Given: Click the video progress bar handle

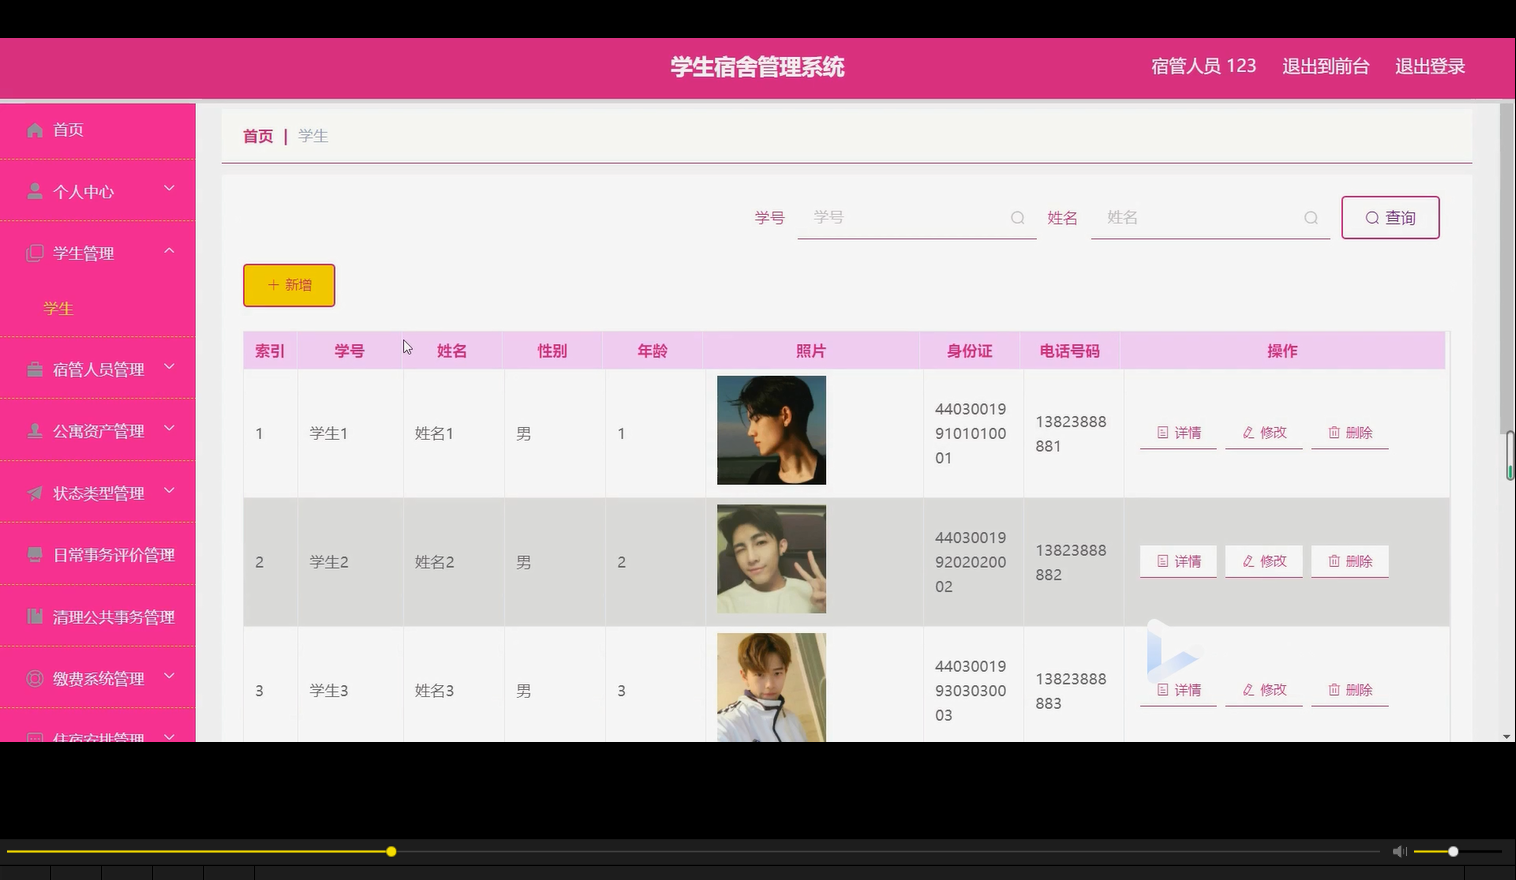Looking at the screenshot, I should pyautogui.click(x=391, y=852).
